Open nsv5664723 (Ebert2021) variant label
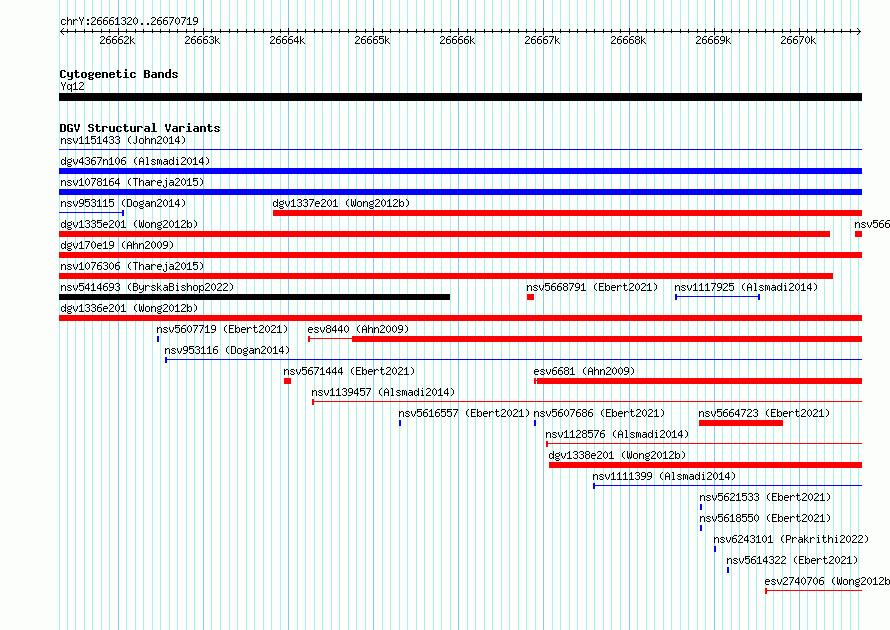 (x=764, y=413)
